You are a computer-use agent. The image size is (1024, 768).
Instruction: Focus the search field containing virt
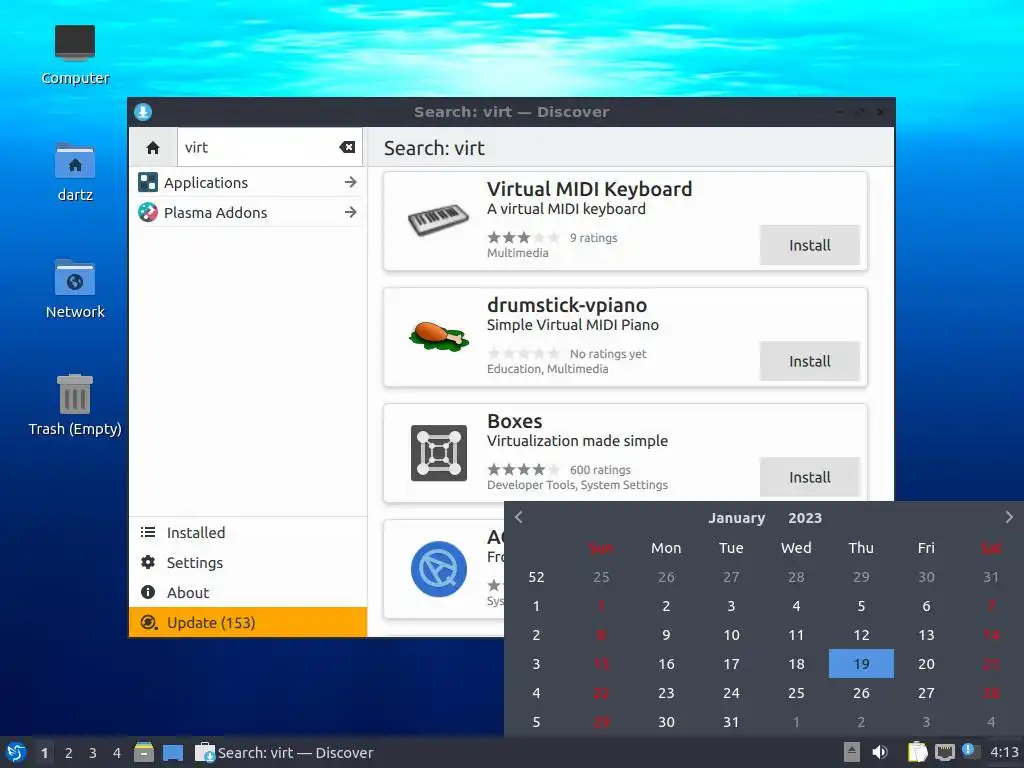click(270, 147)
